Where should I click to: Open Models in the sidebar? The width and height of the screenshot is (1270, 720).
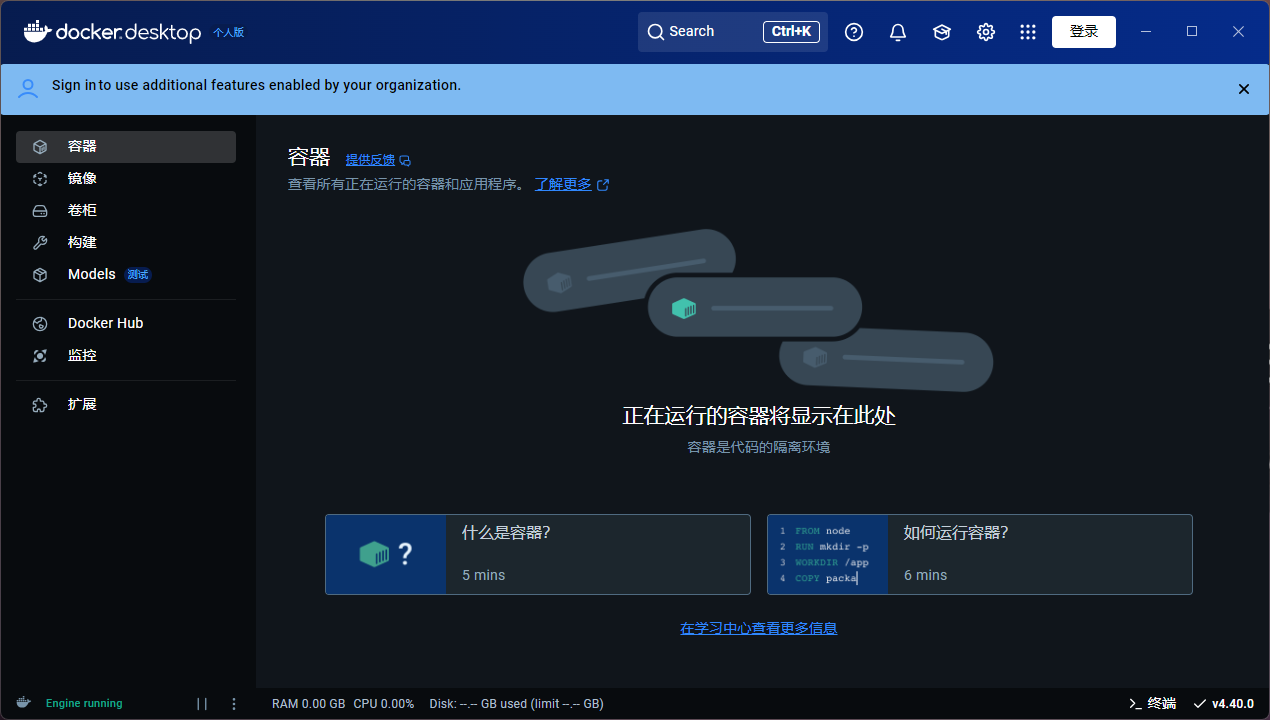pos(126,274)
